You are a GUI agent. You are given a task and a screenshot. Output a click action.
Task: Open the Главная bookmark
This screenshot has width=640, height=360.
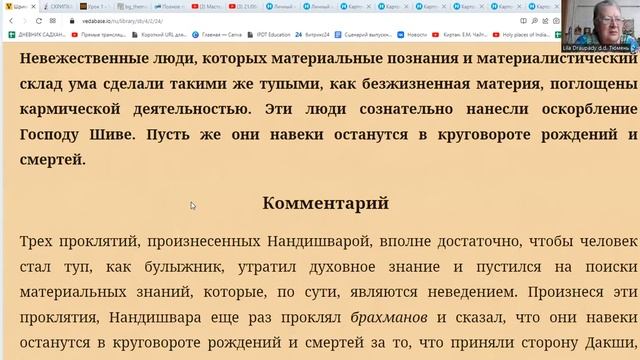217,35
